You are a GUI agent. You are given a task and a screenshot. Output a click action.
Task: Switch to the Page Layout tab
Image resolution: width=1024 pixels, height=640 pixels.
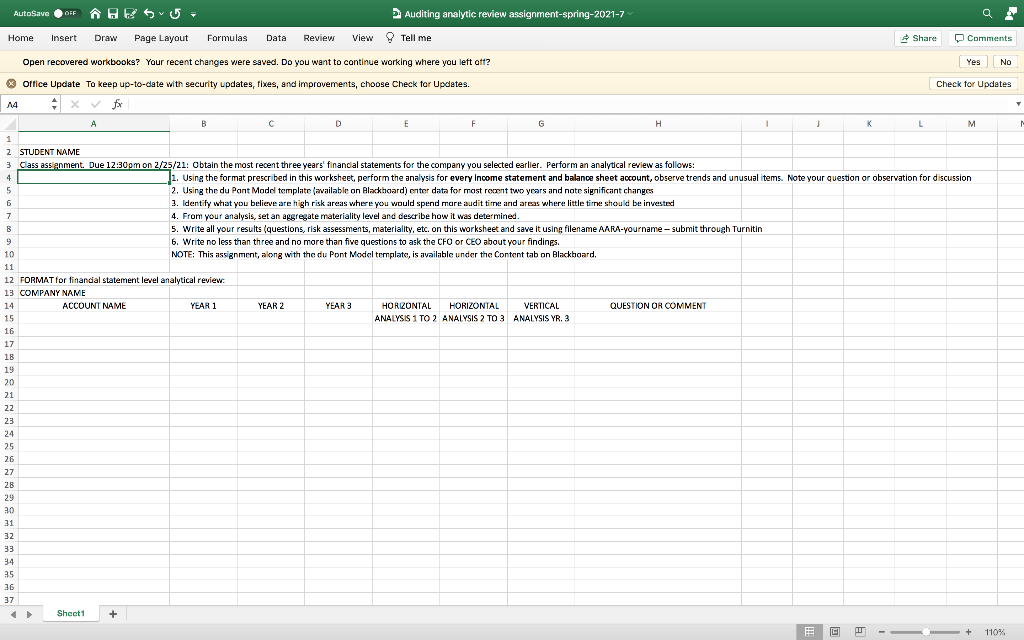click(x=161, y=38)
